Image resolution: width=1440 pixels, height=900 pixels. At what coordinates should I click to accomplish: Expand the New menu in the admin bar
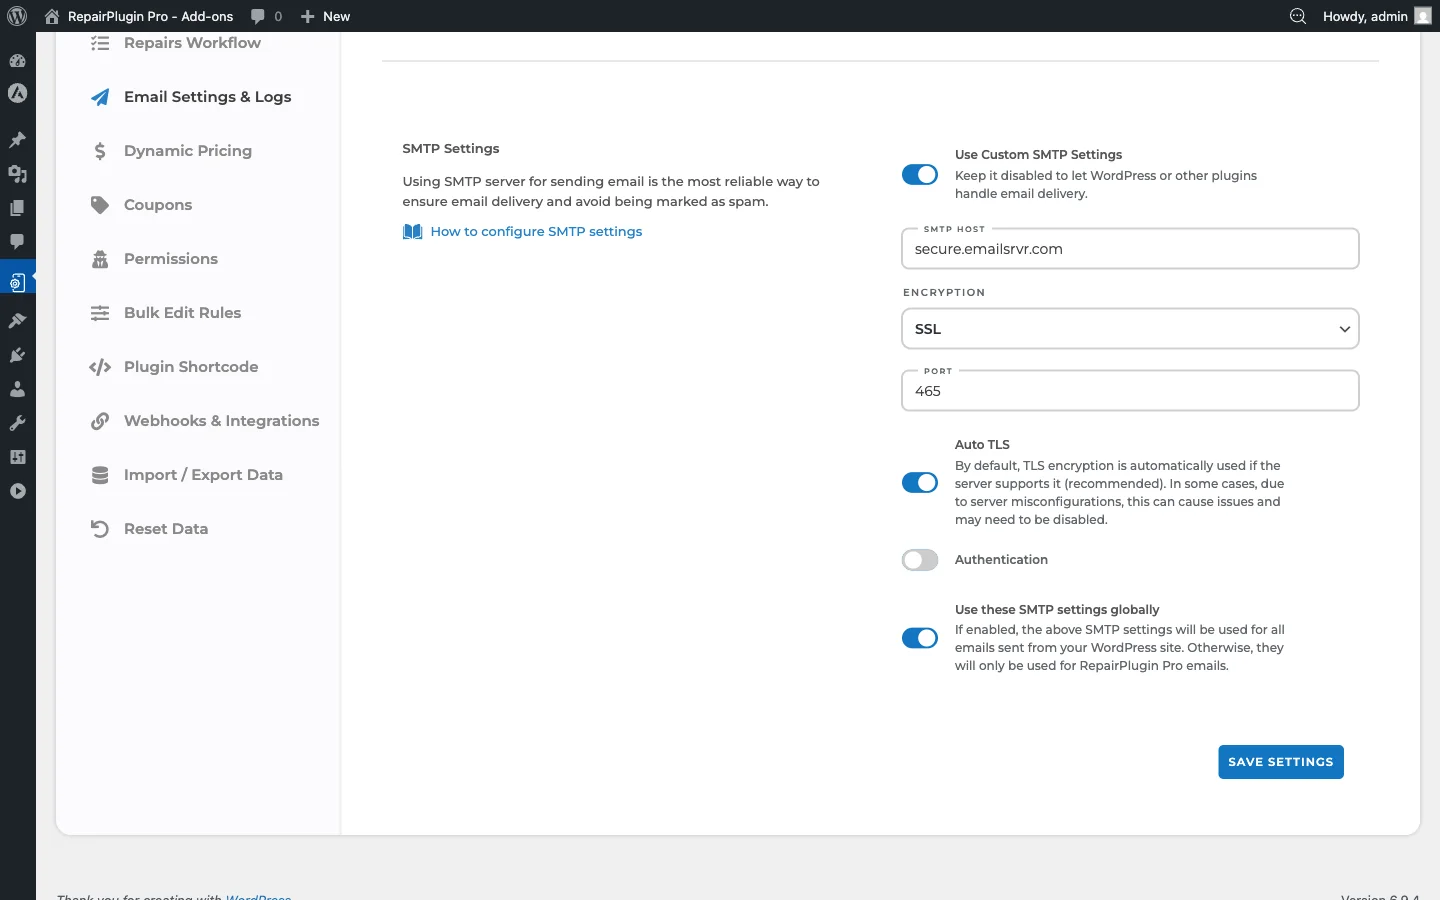[x=325, y=16]
